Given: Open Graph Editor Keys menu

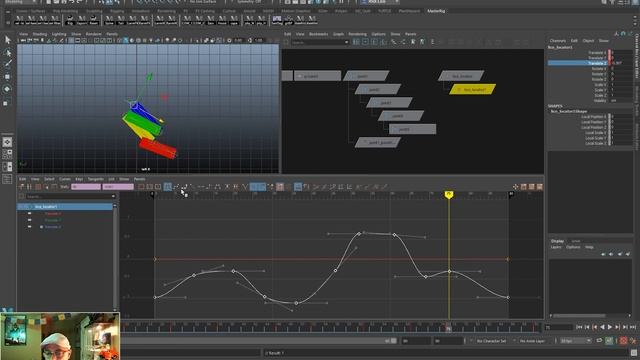Looking at the screenshot, I should (x=79, y=179).
